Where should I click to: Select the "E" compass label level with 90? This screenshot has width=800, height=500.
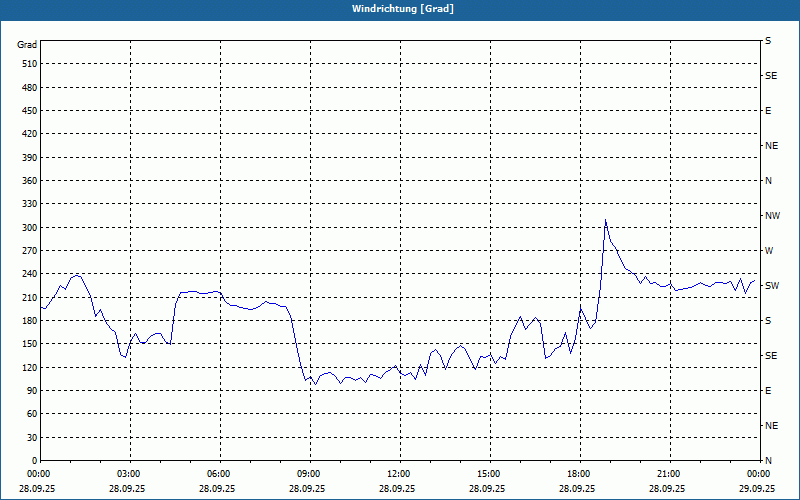[x=768, y=391]
